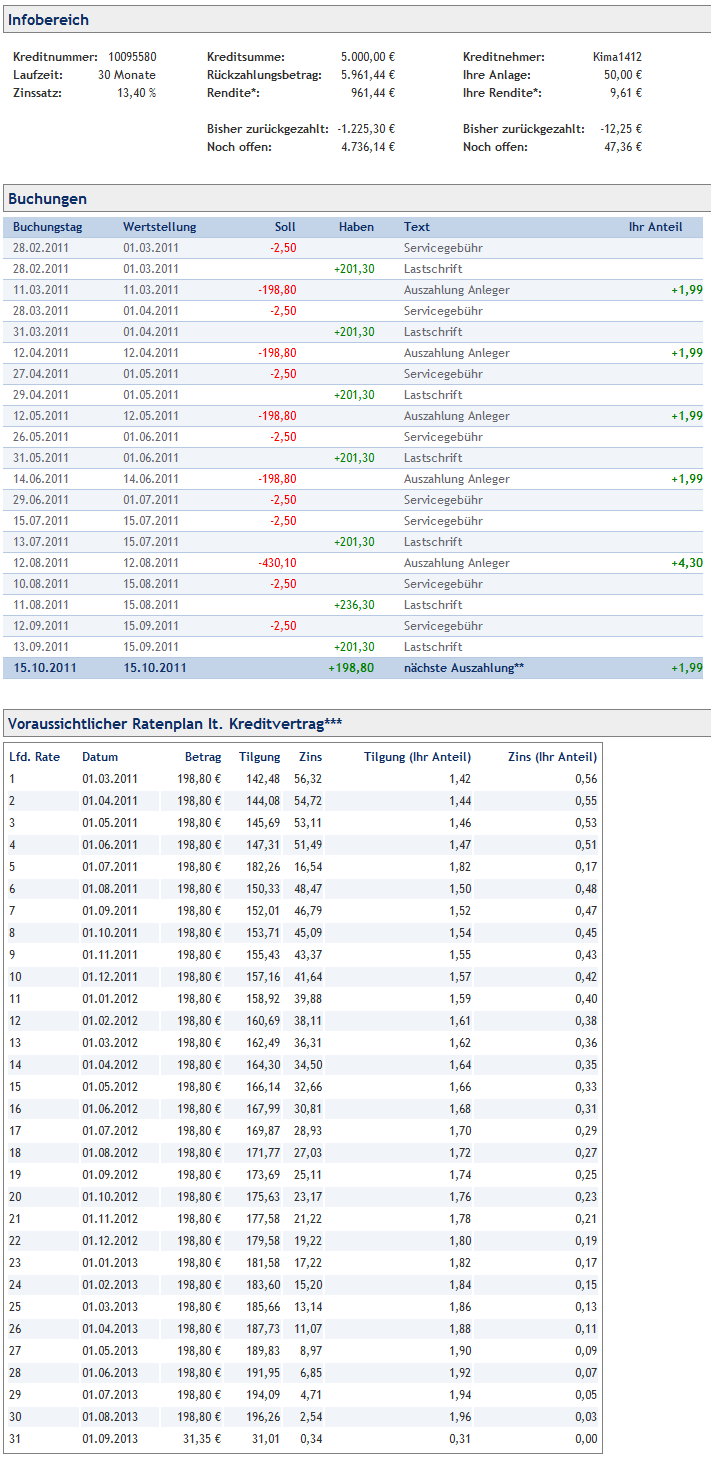Image resolution: width=711 pixels, height=1458 pixels.
Task: Select the upcoming payout amount +198,80
Action: [x=351, y=668]
